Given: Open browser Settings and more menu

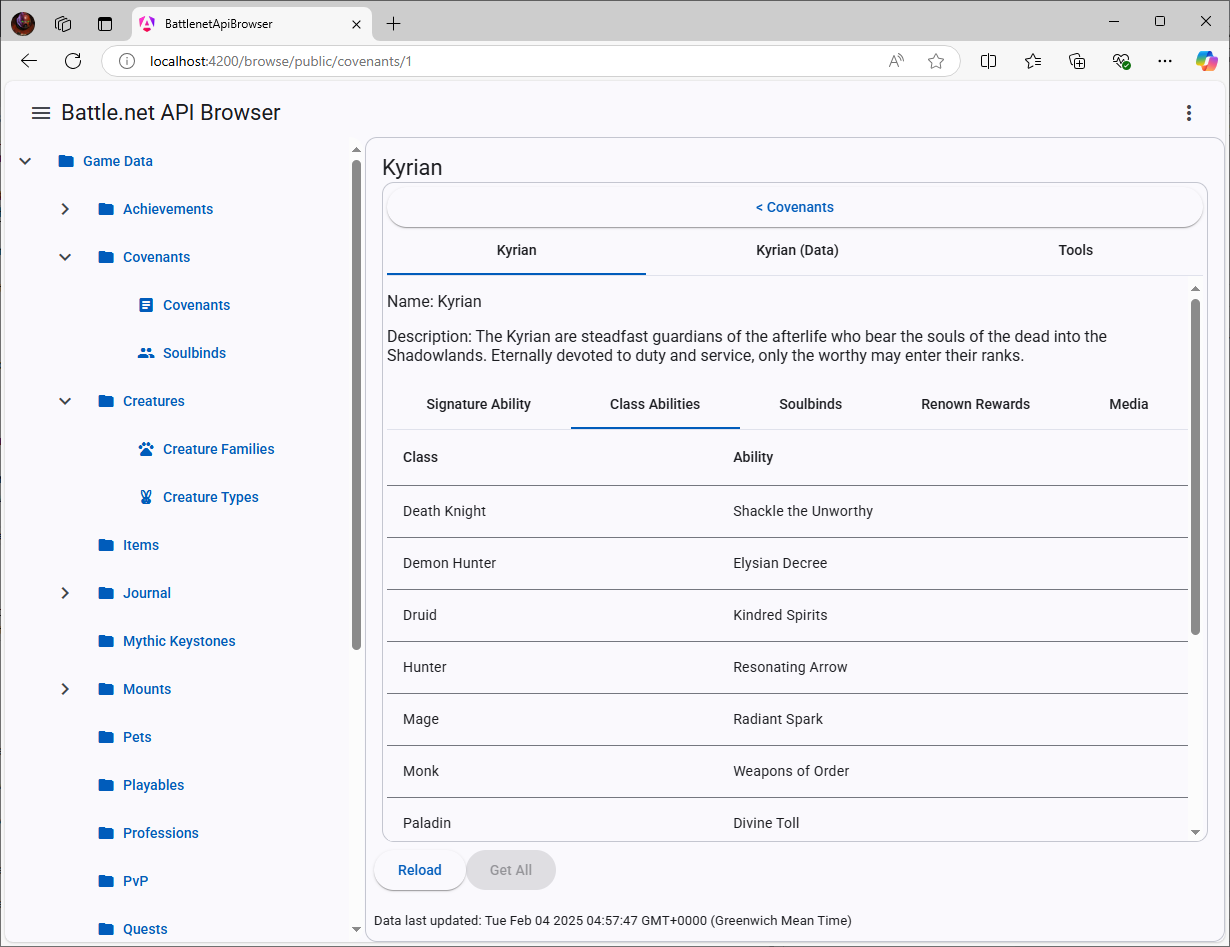Looking at the screenshot, I should (x=1164, y=61).
